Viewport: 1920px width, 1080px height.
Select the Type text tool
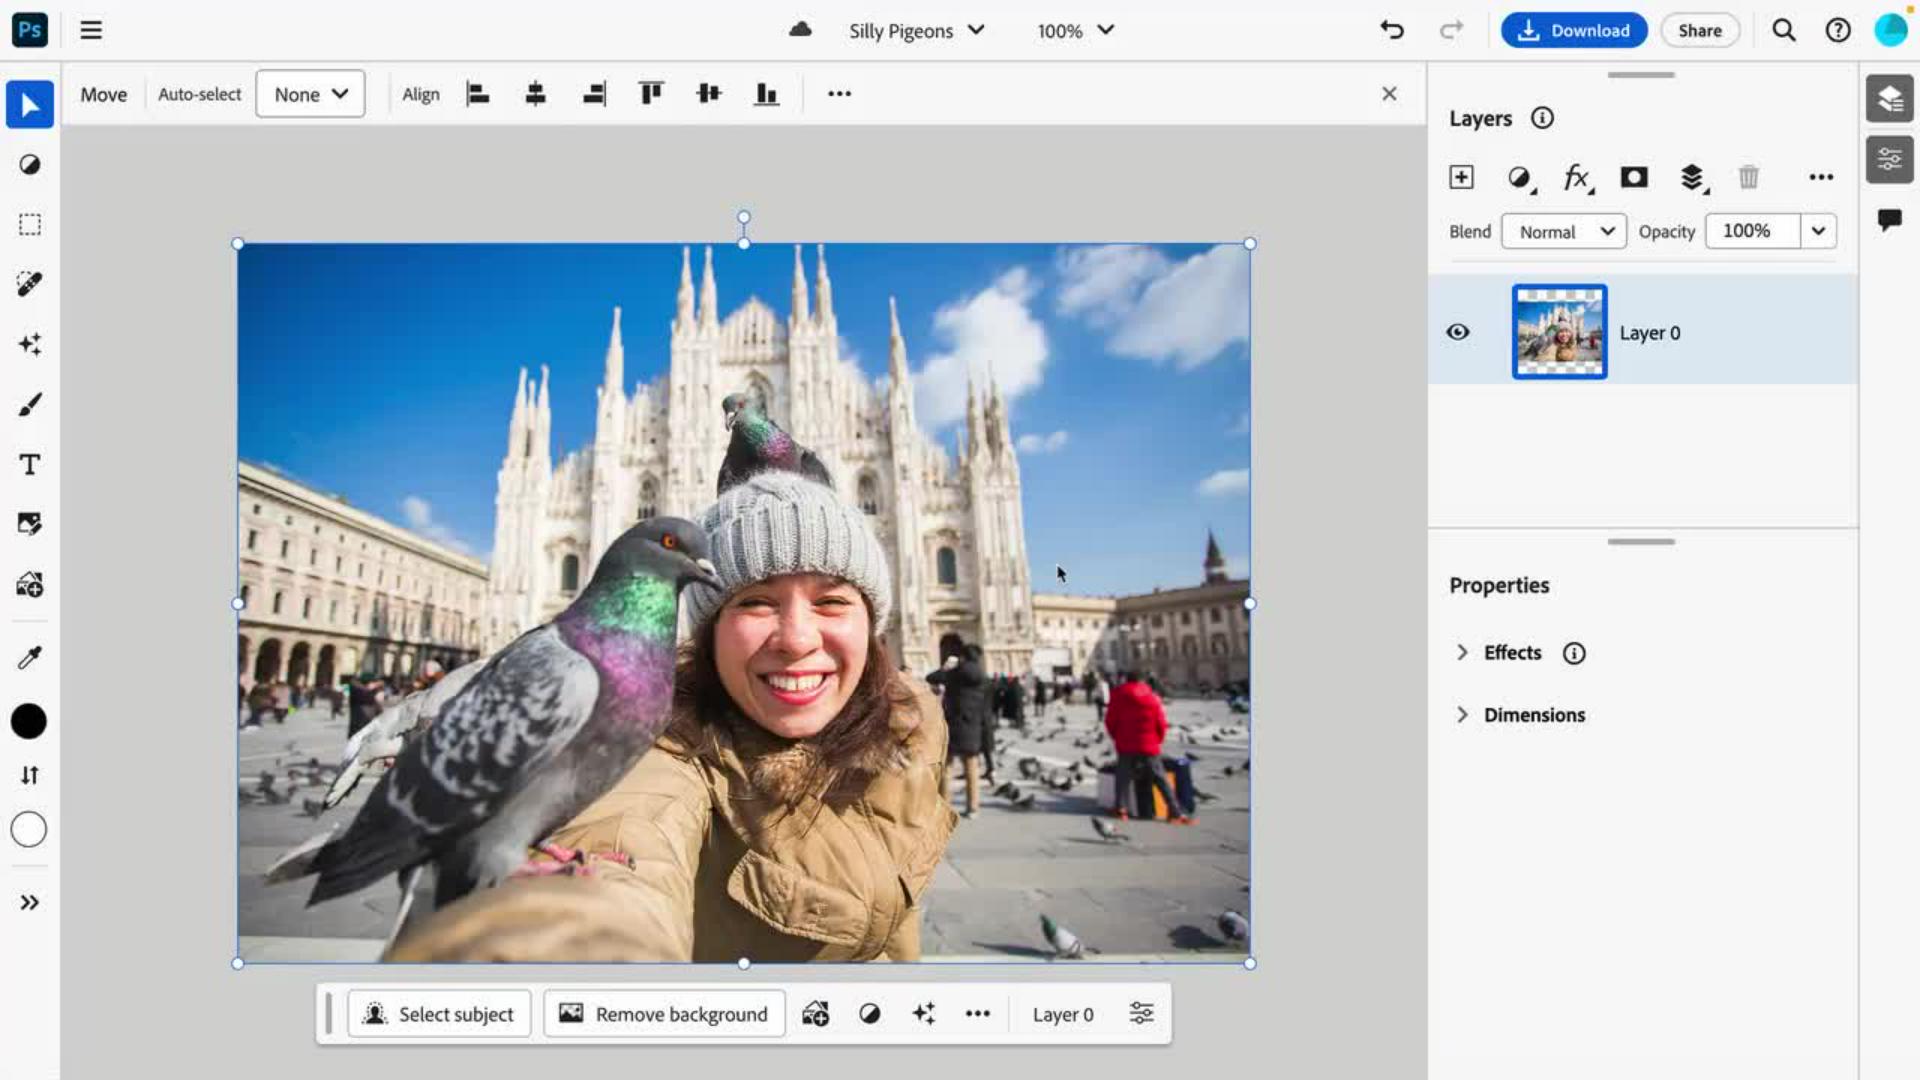(x=30, y=465)
